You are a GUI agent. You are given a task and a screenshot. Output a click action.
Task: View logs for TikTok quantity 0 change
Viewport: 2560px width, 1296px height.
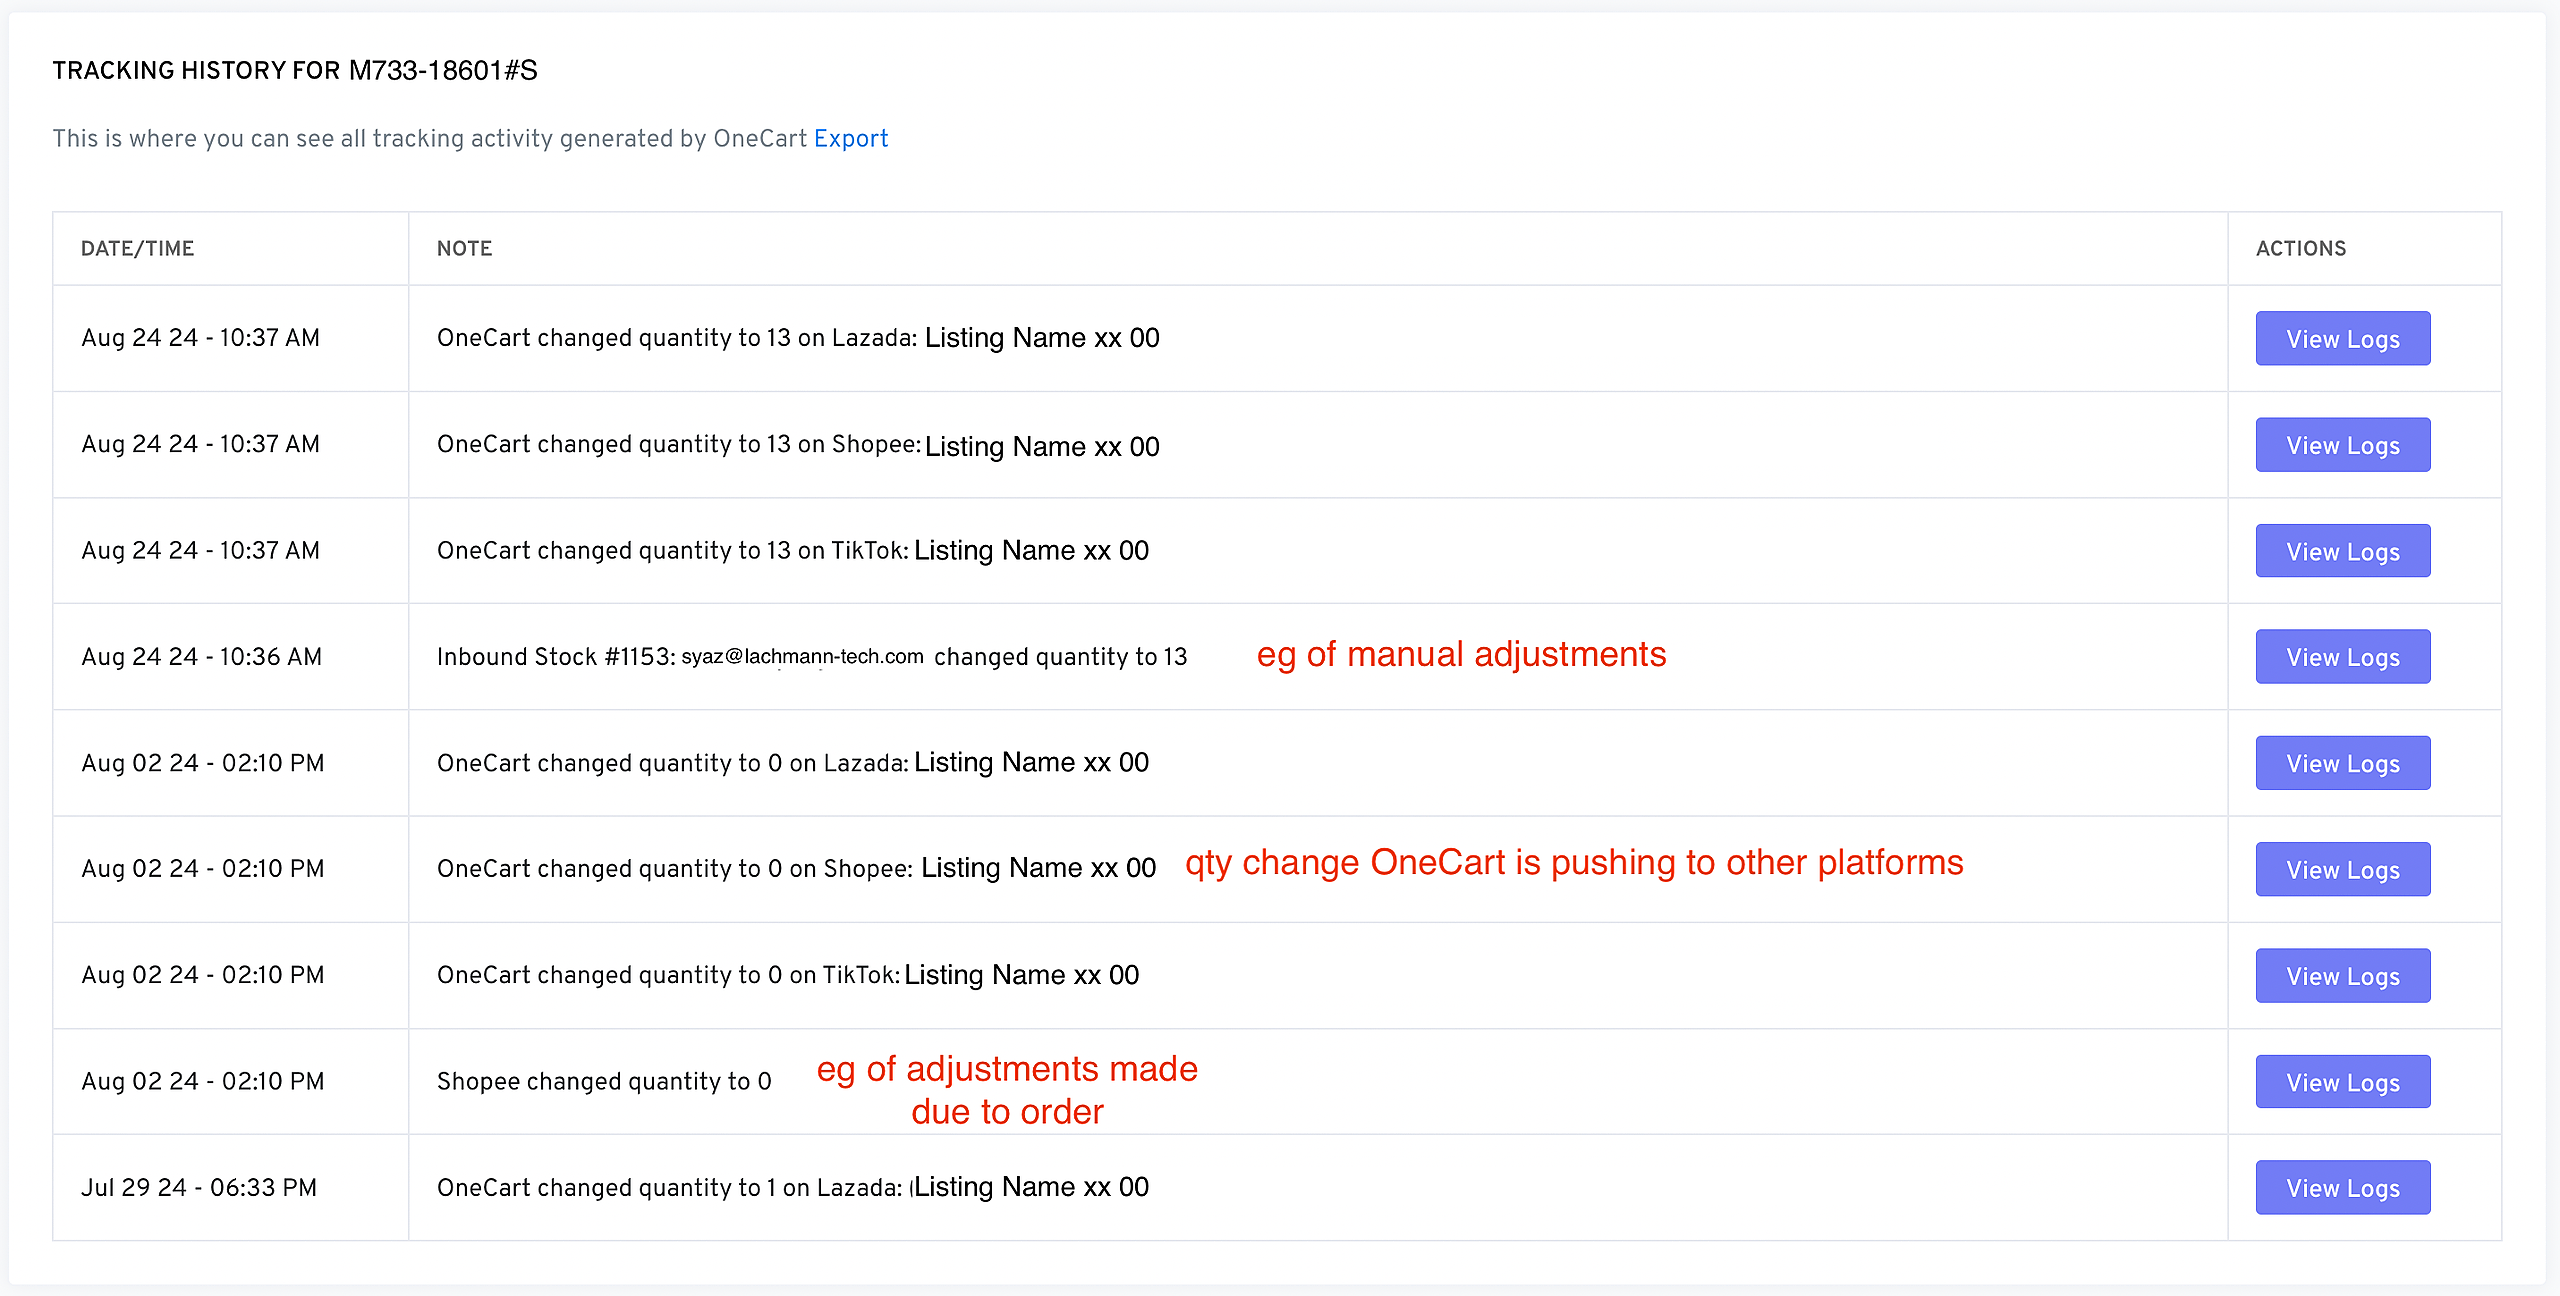pyautogui.click(x=2342, y=976)
